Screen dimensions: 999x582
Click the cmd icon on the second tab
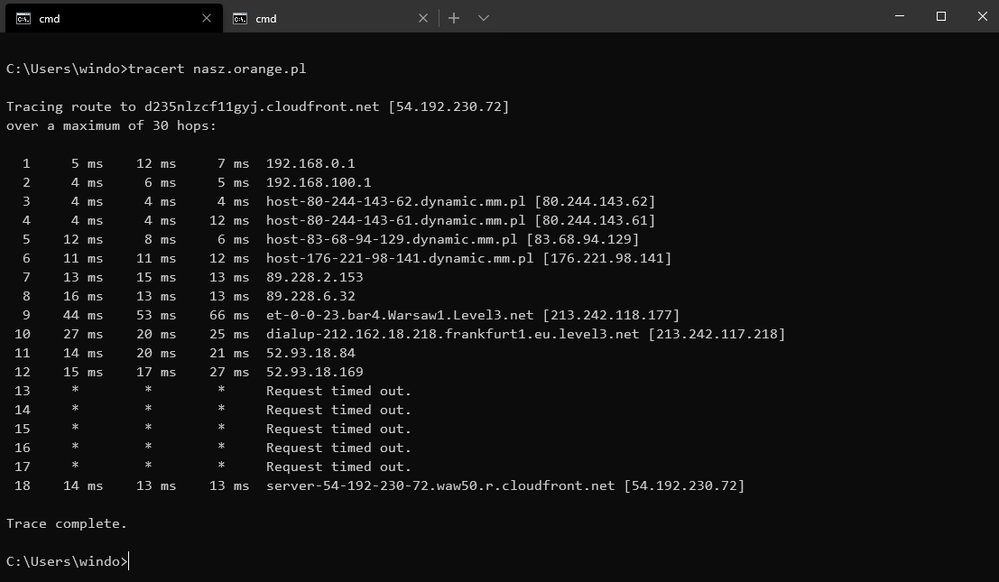(x=240, y=18)
